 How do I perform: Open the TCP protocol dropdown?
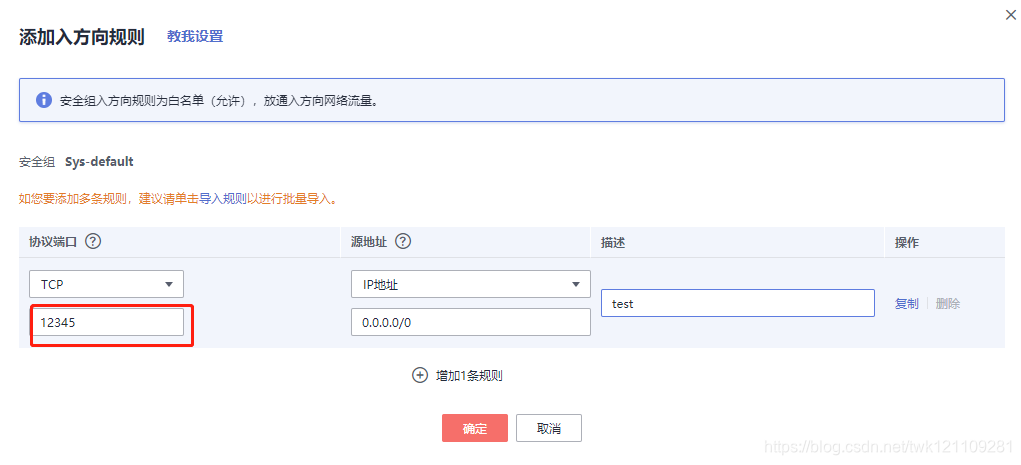pos(107,284)
